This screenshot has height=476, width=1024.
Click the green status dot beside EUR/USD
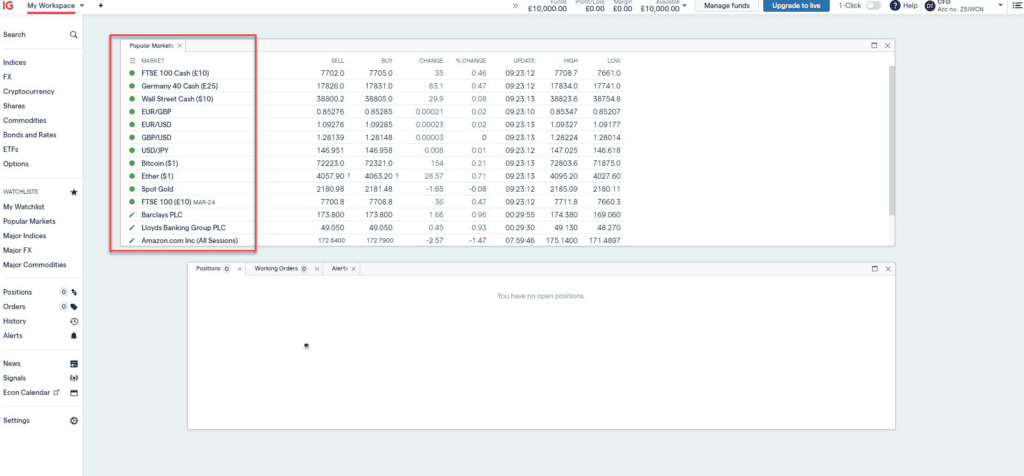(133, 124)
